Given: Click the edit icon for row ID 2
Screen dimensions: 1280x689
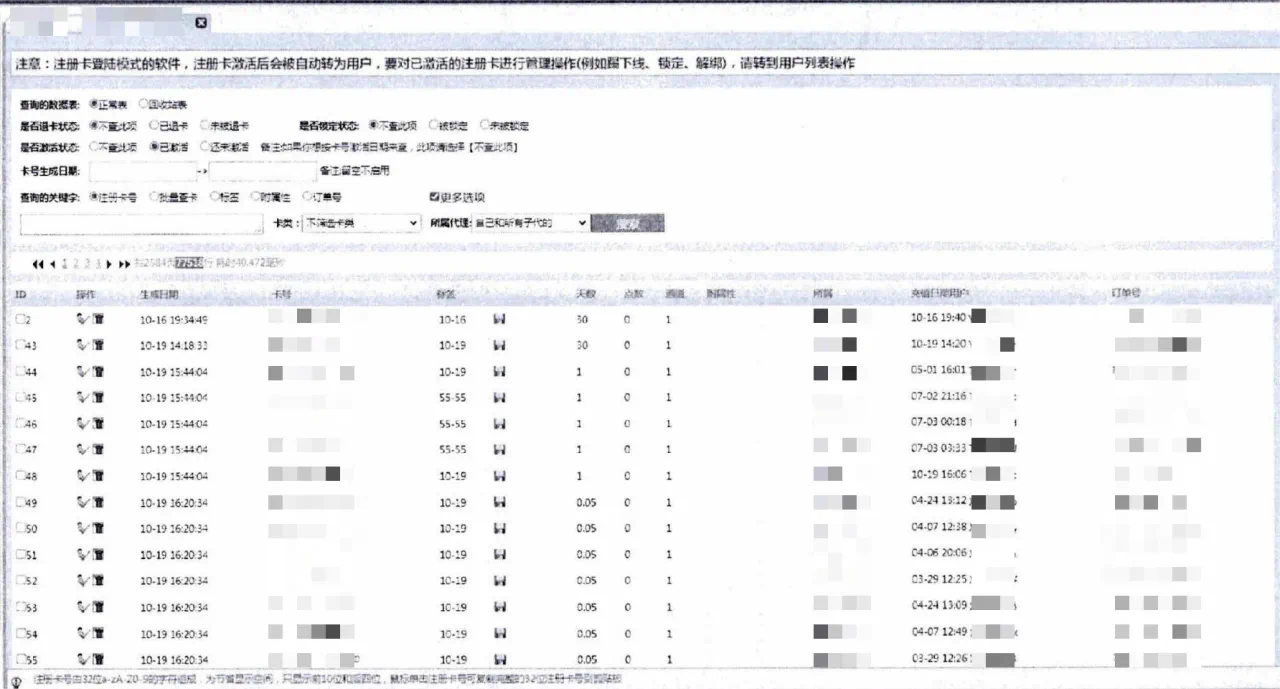Looking at the screenshot, I should click(82, 319).
